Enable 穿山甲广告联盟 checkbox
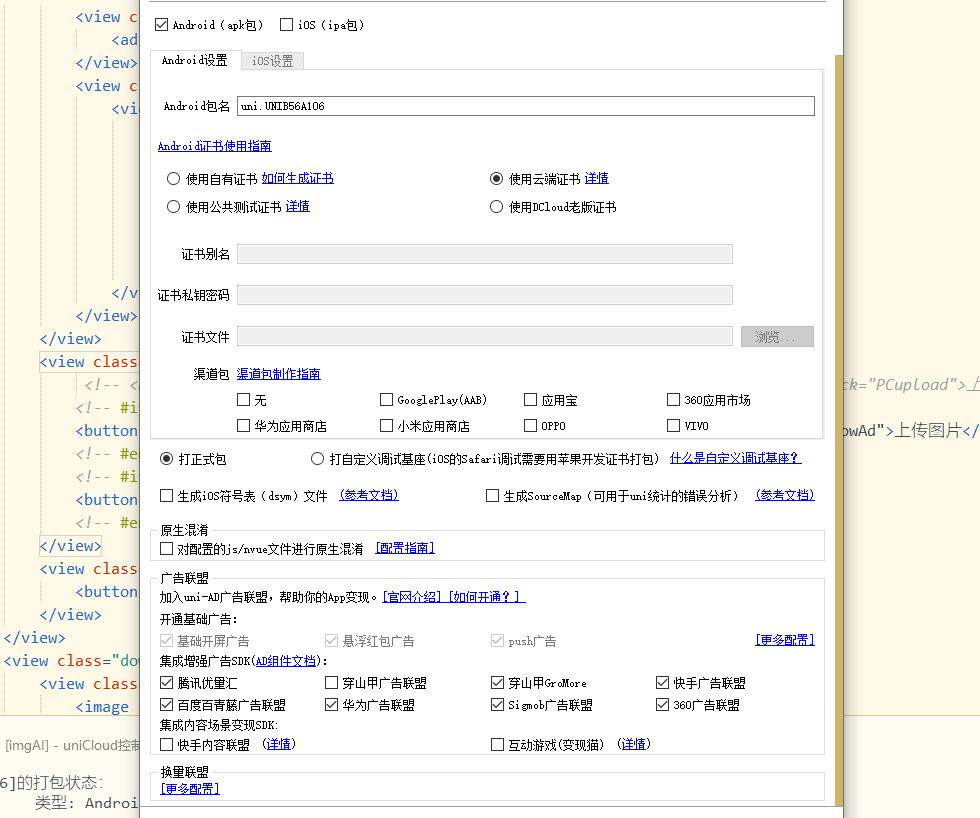This screenshot has height=818, width=980. tap(331, 683)
